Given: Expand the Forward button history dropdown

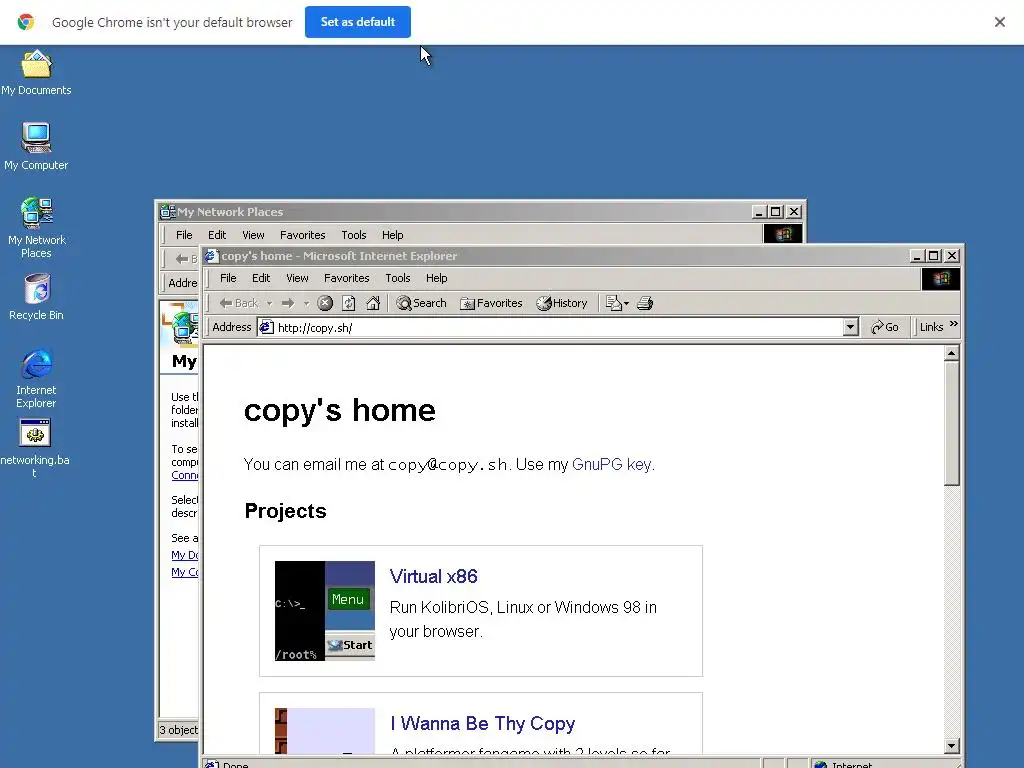Looking at the screenshot, I should click(x=306, y=304).
